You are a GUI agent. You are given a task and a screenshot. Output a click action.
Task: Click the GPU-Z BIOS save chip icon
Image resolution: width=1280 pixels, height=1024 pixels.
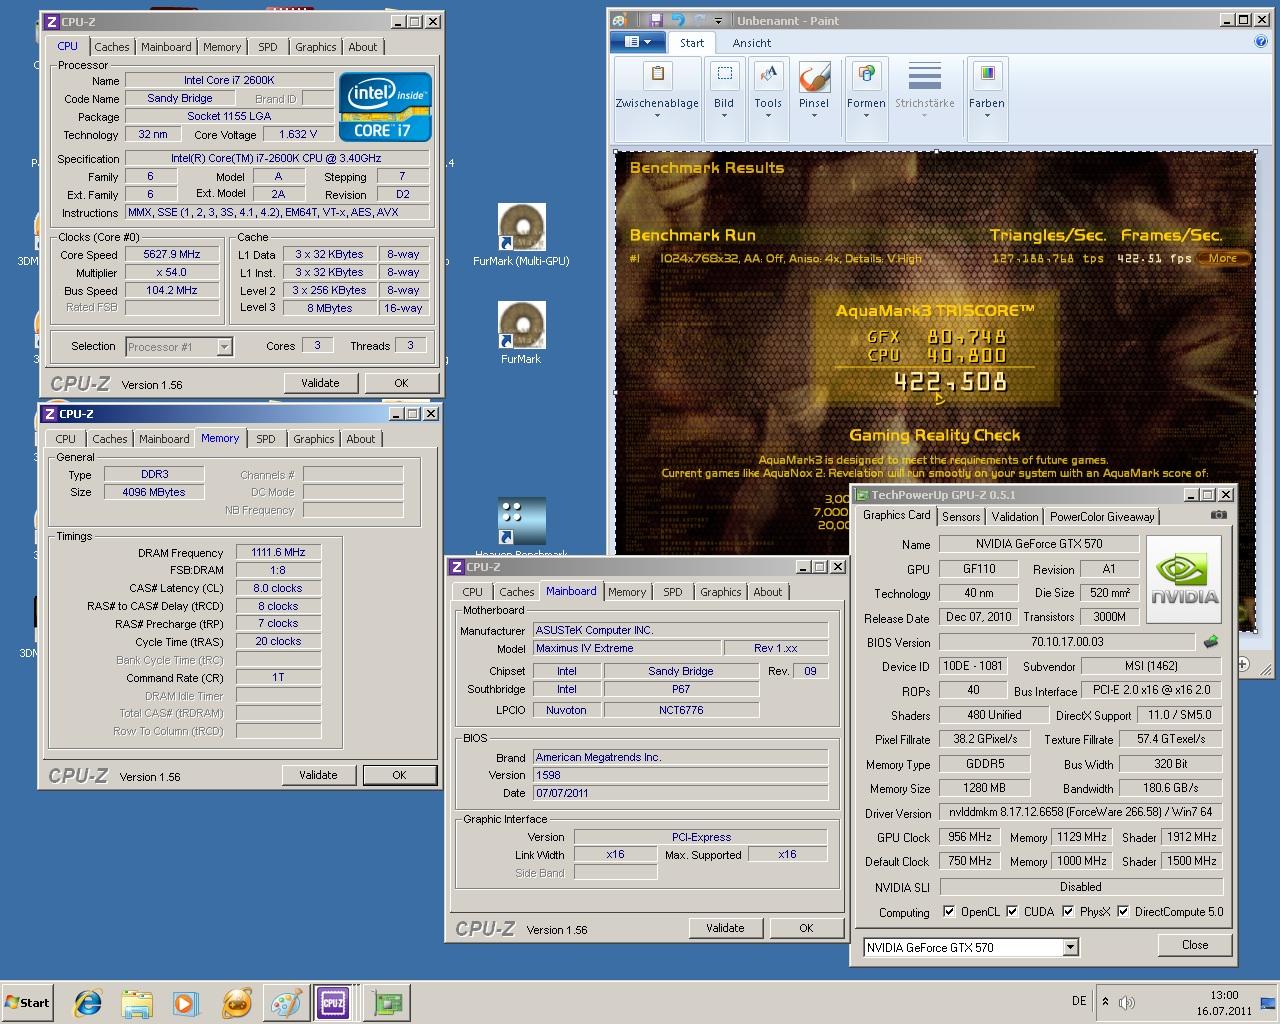tap(1211, 642)
